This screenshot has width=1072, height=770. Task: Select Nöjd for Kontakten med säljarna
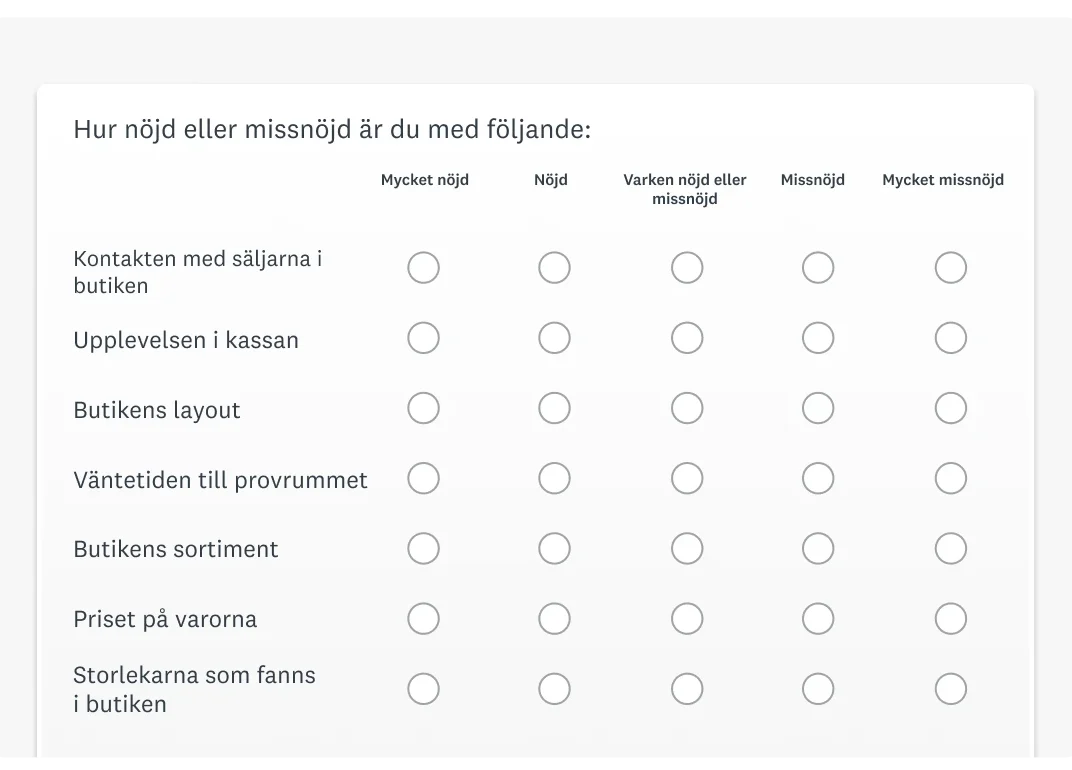[554, 267]
